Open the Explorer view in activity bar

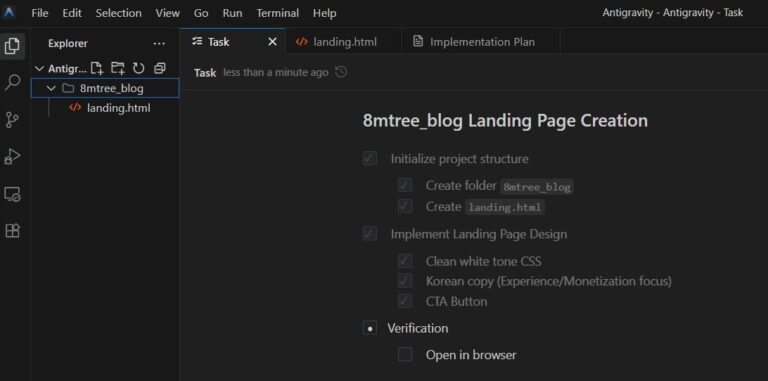[12, 46]
